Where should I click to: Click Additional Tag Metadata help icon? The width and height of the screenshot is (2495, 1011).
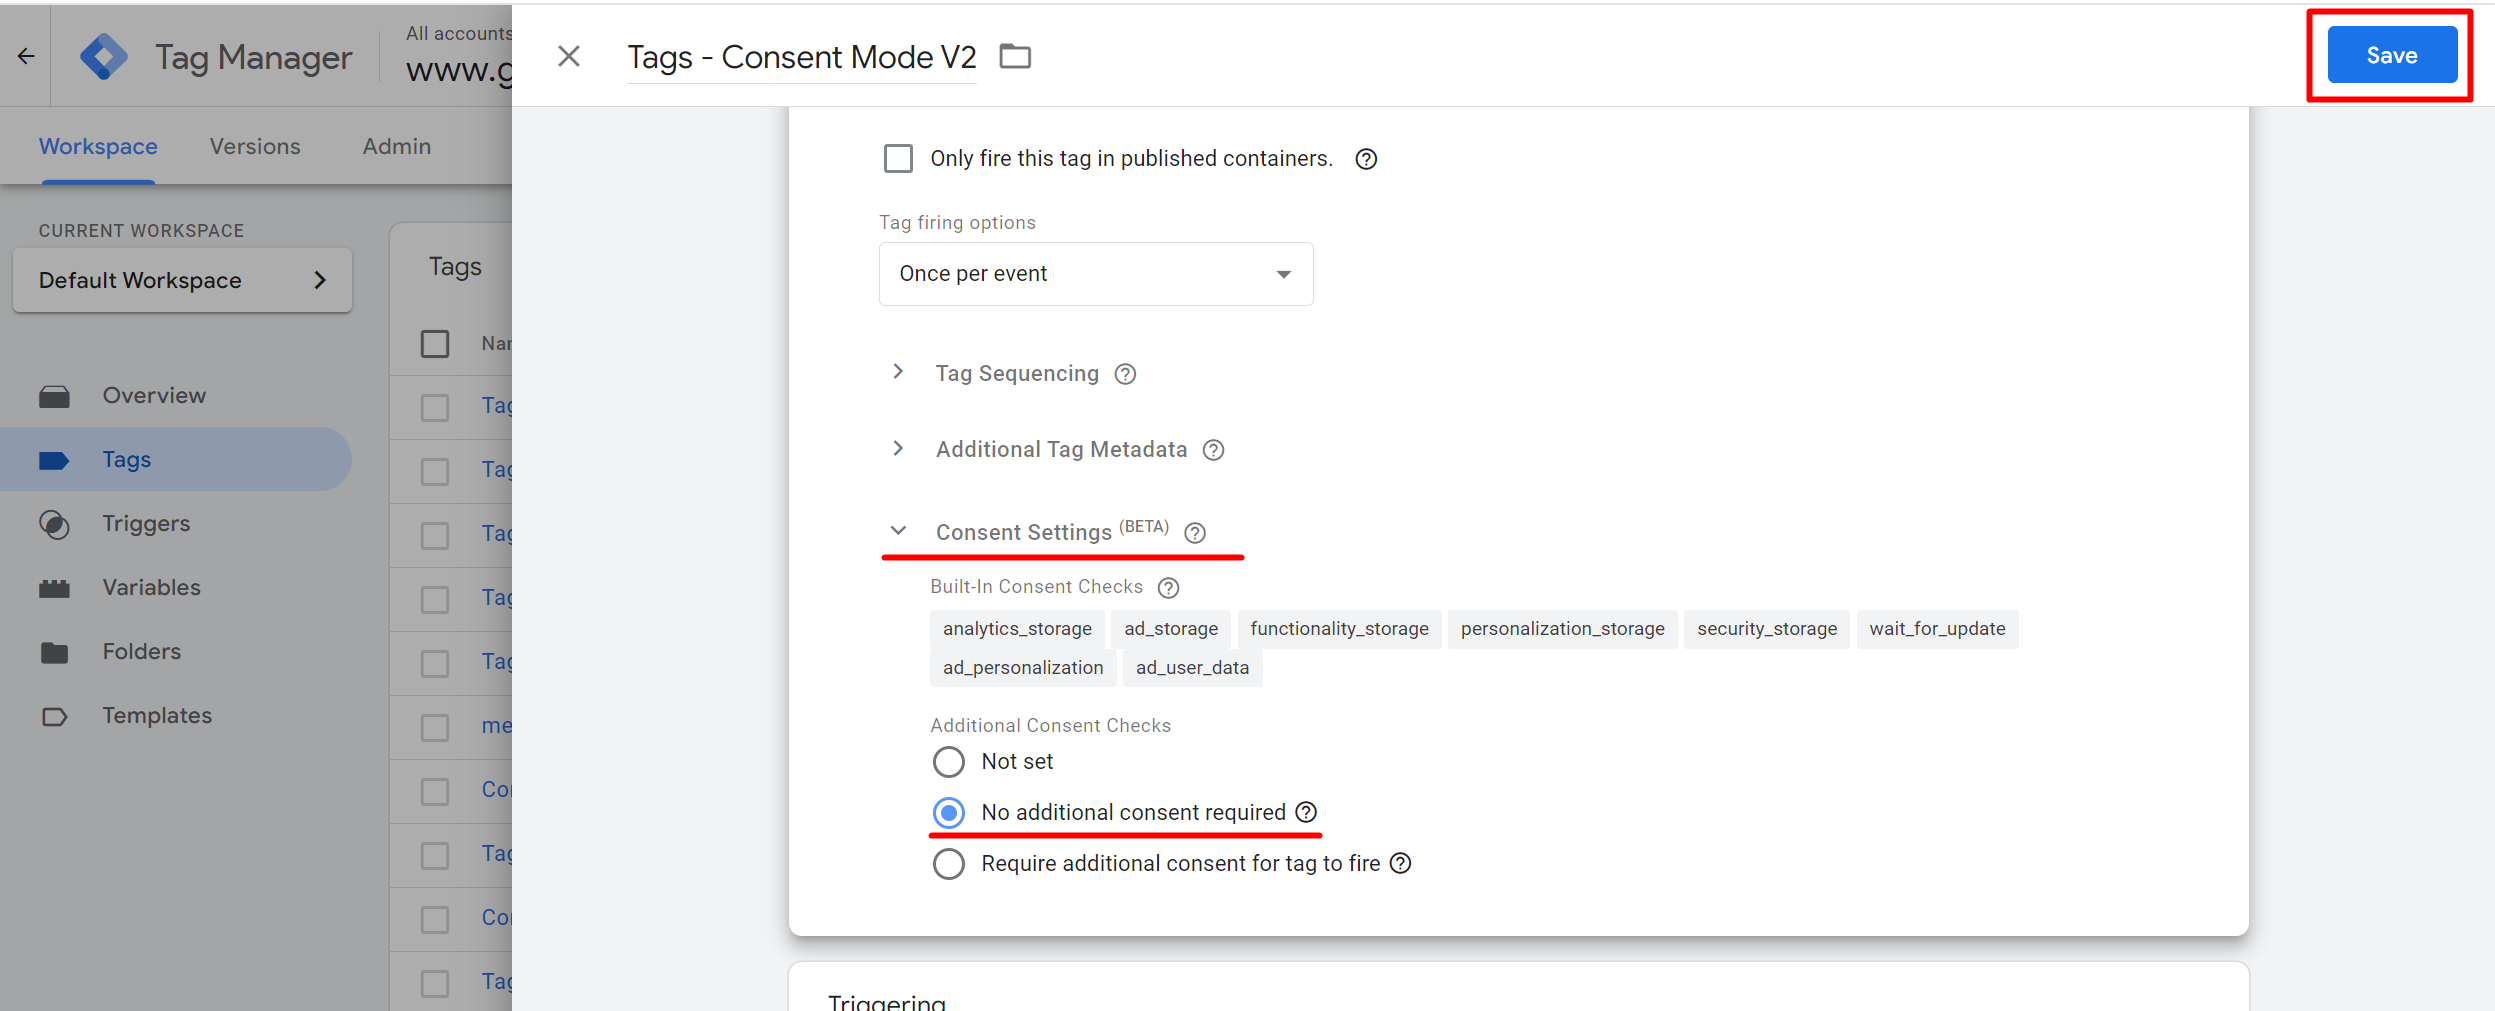[1214, 450]
